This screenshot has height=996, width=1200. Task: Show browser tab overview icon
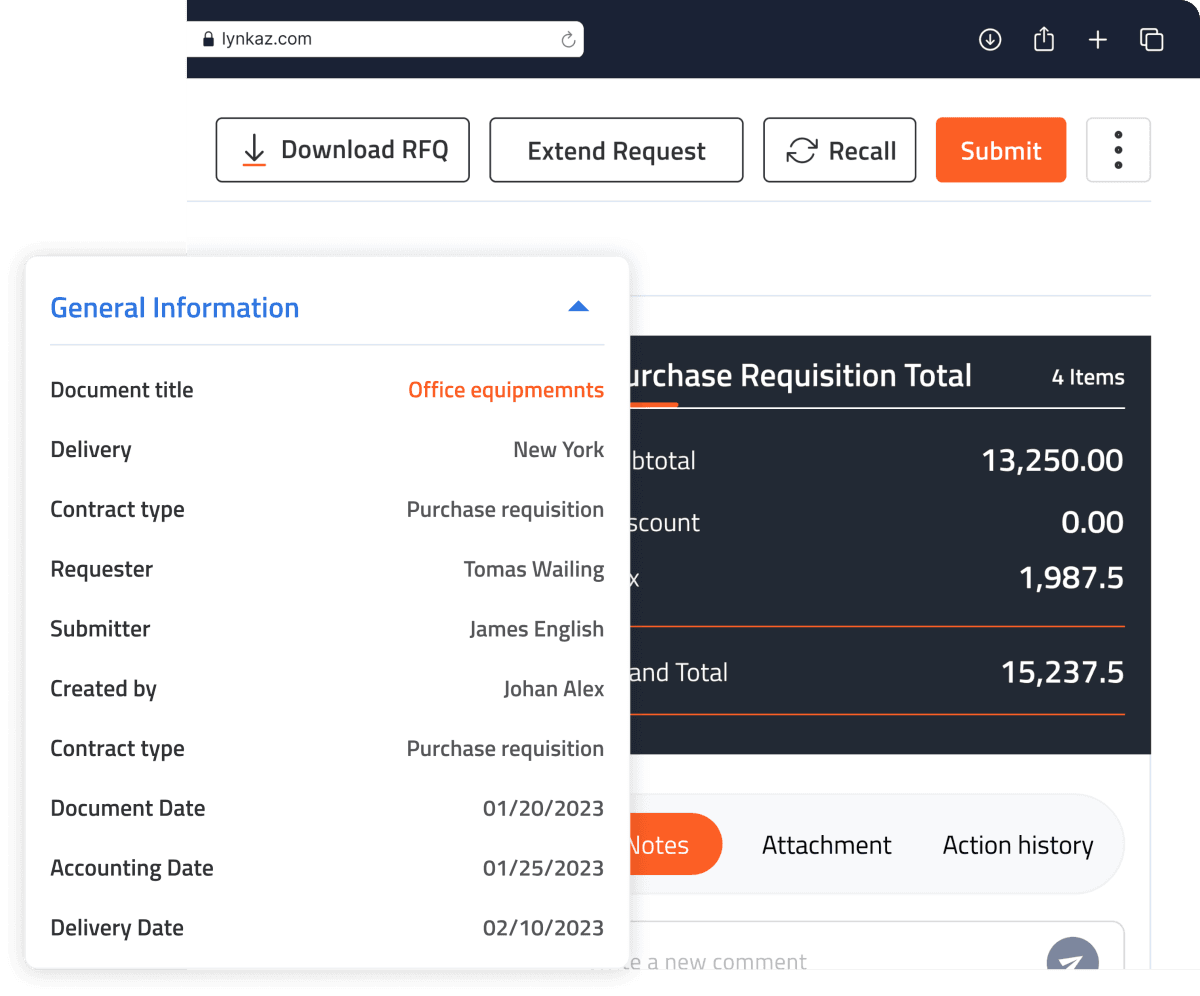pyautogui.click(x=1152, y=40)
